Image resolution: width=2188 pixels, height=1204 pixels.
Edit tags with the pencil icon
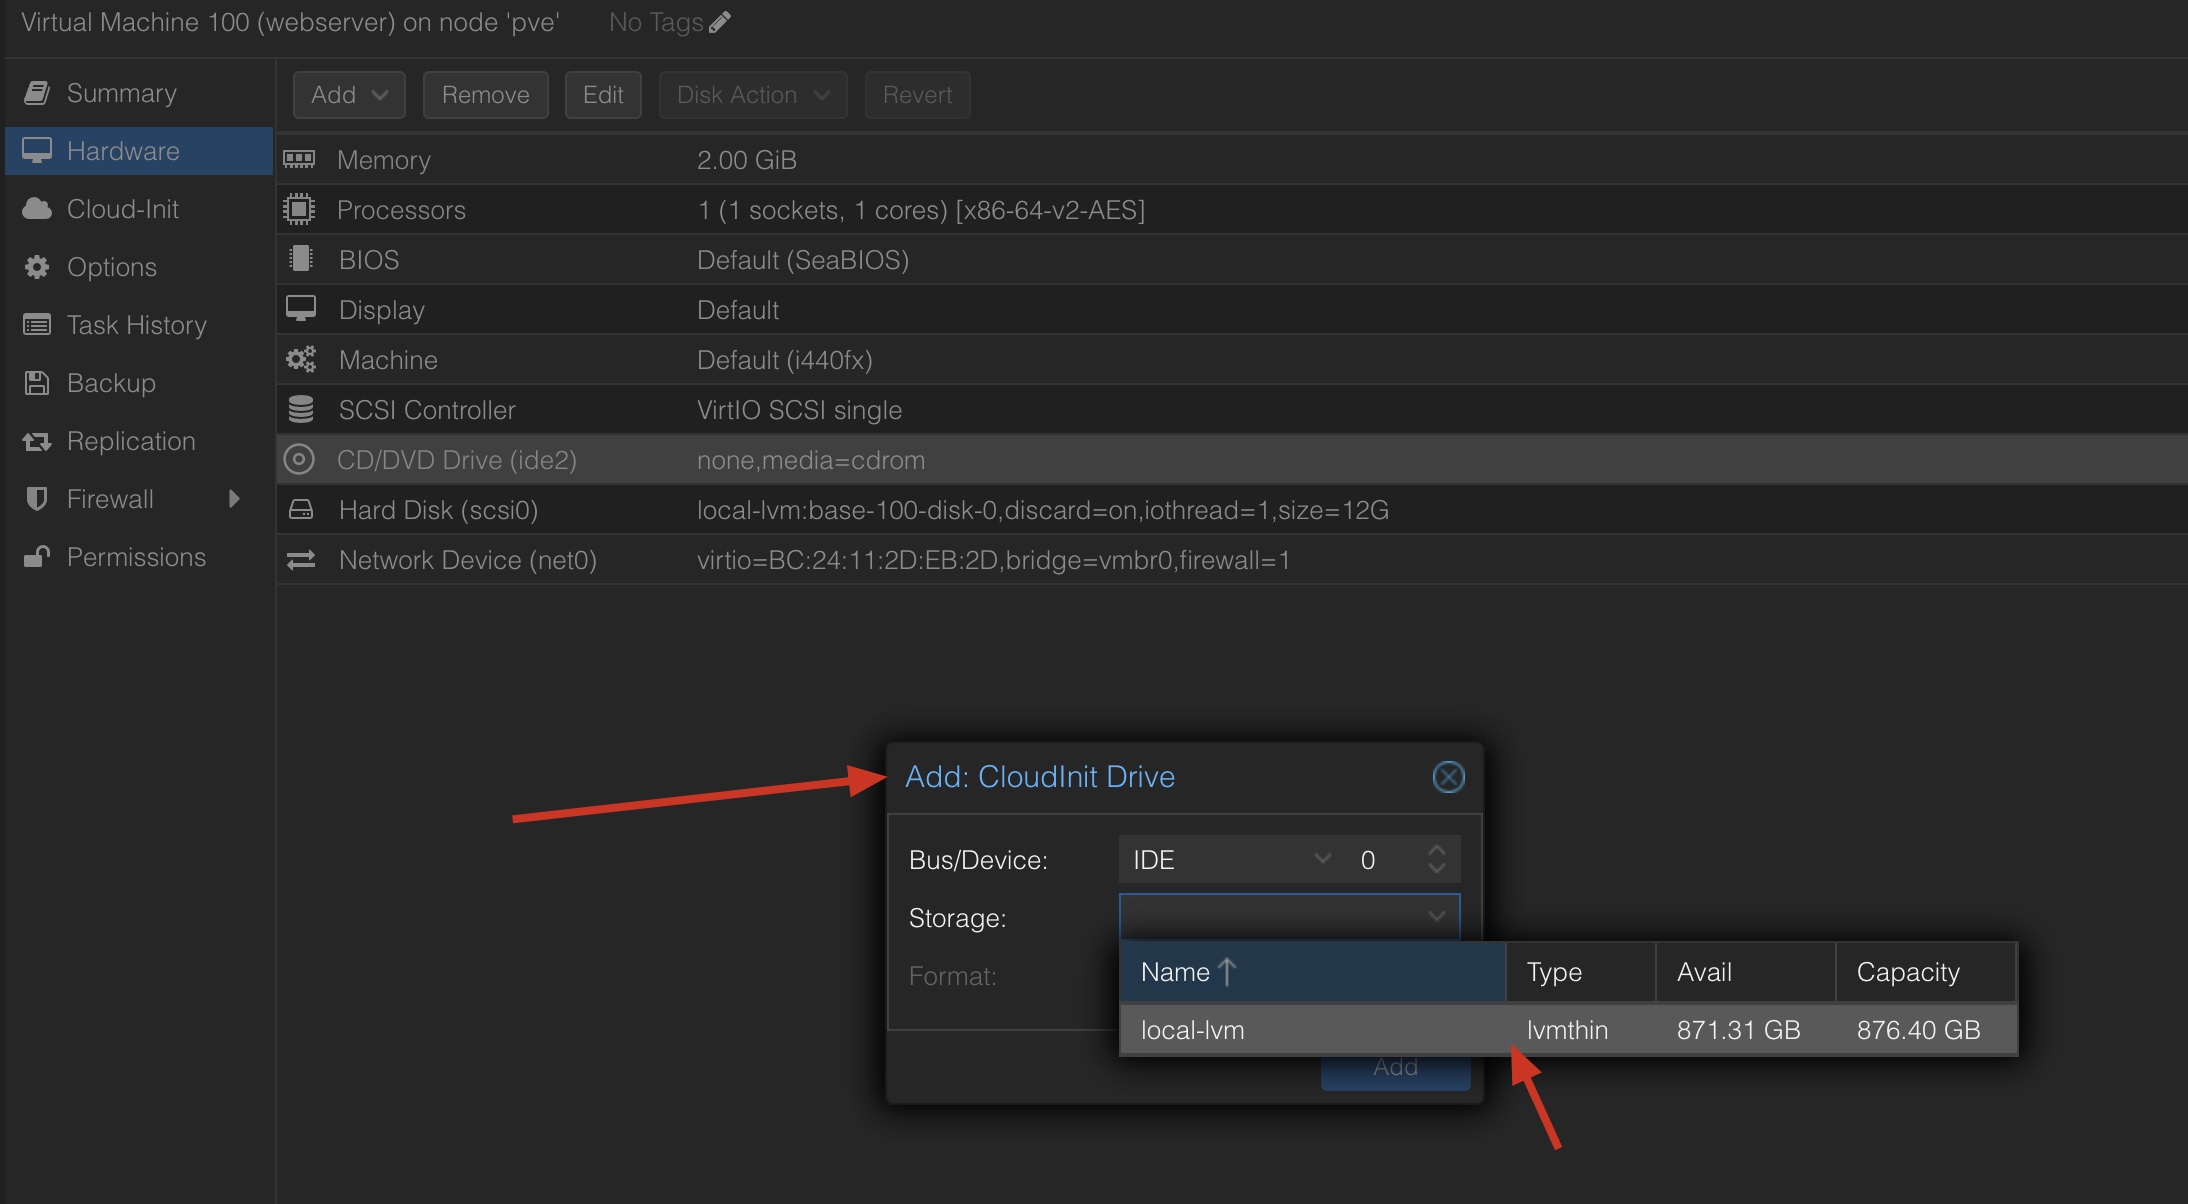(720, 22)
